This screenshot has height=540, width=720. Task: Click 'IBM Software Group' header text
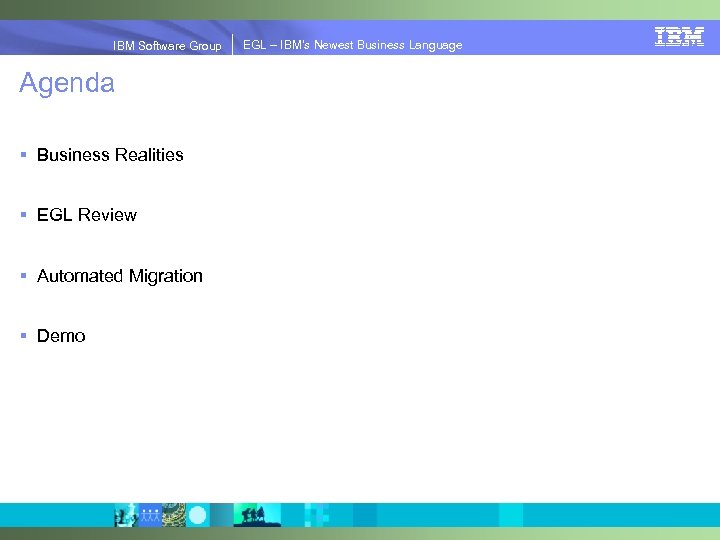coord(167,45)
